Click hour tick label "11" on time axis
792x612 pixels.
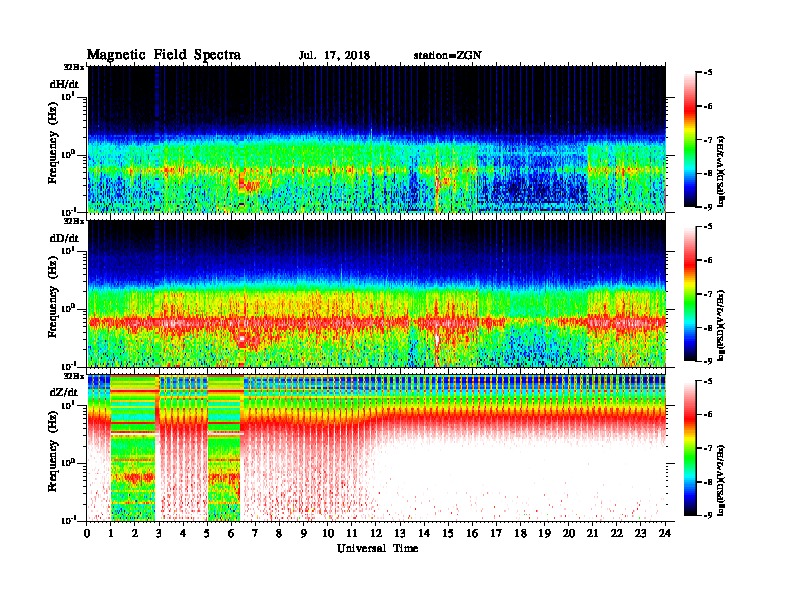coord(352,533)
